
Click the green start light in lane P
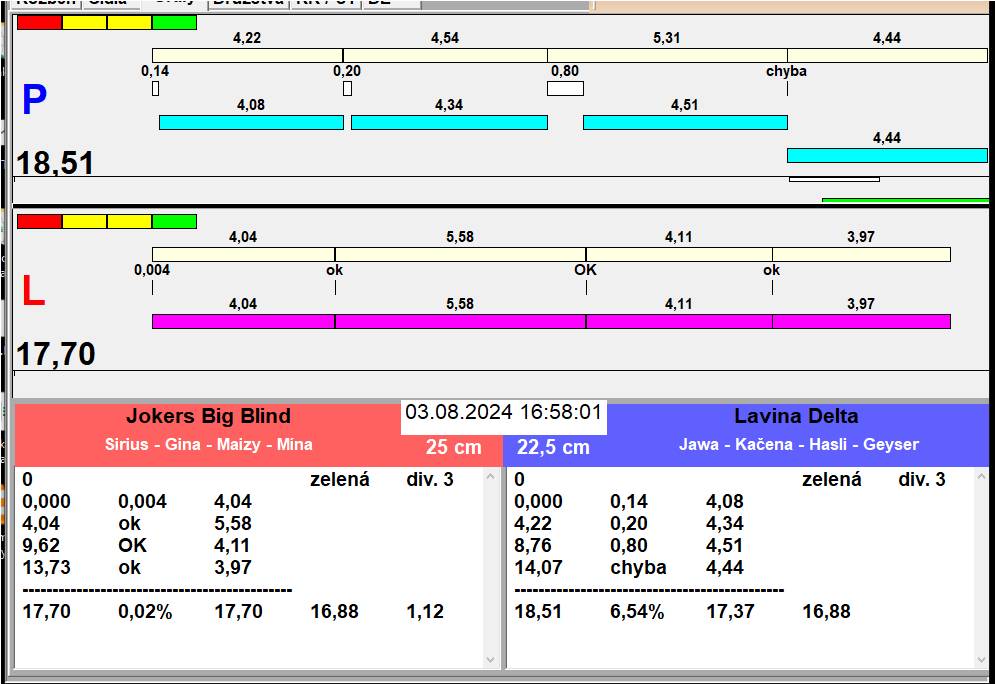click(174, 22)
